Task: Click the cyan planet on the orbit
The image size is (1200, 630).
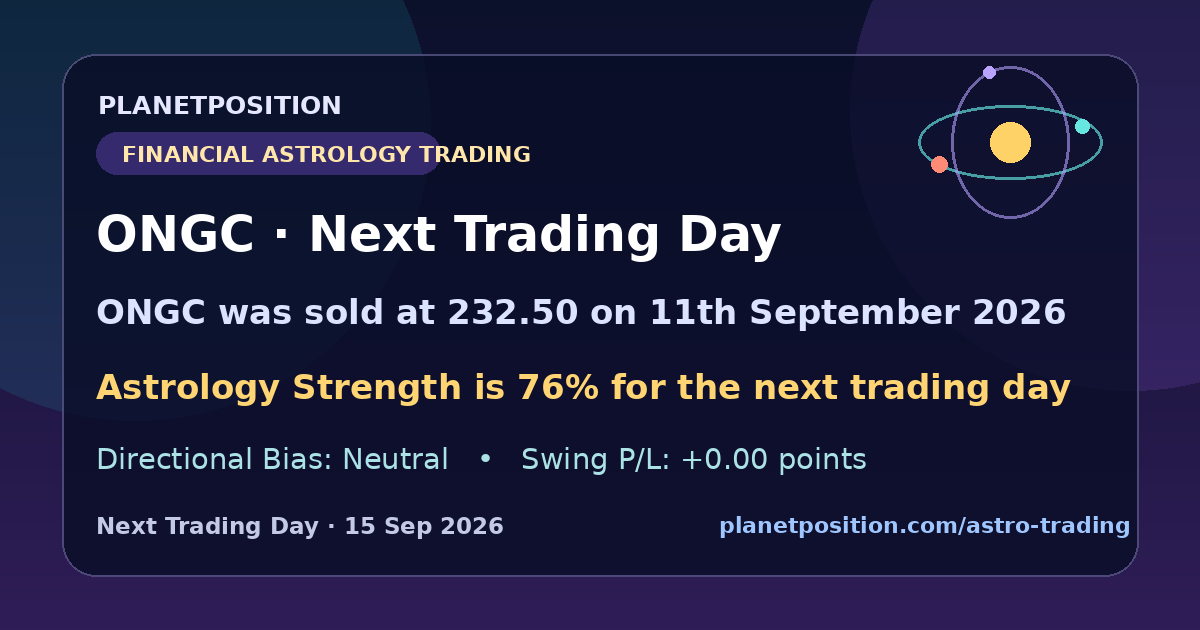Action: [x=1082, y=126]
